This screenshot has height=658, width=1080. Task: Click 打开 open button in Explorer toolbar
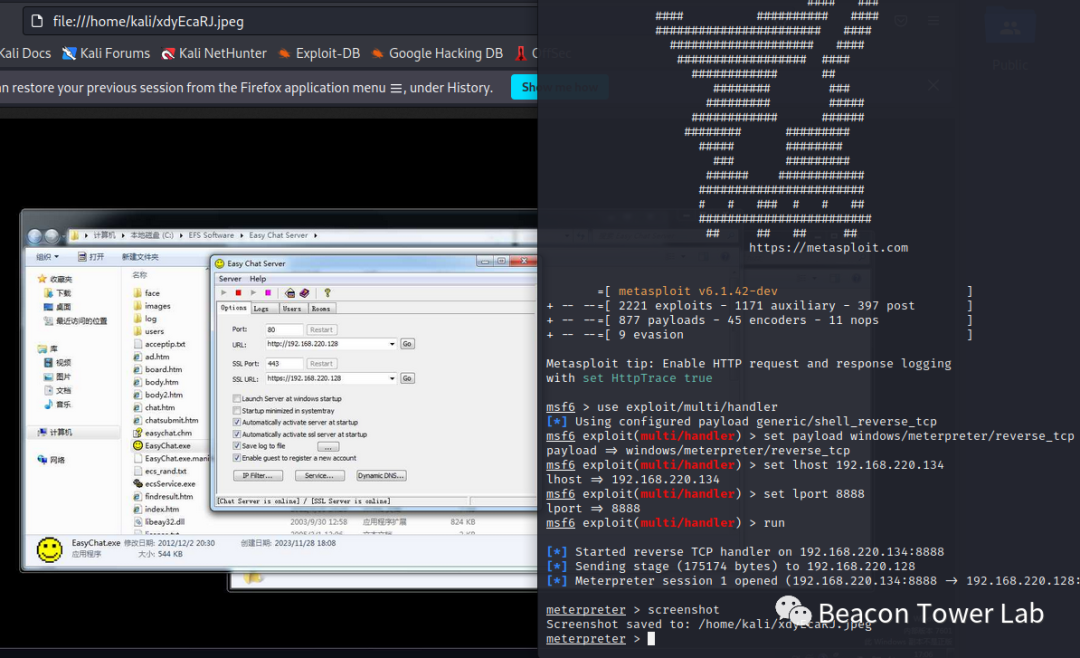click(x=91, y=257)
